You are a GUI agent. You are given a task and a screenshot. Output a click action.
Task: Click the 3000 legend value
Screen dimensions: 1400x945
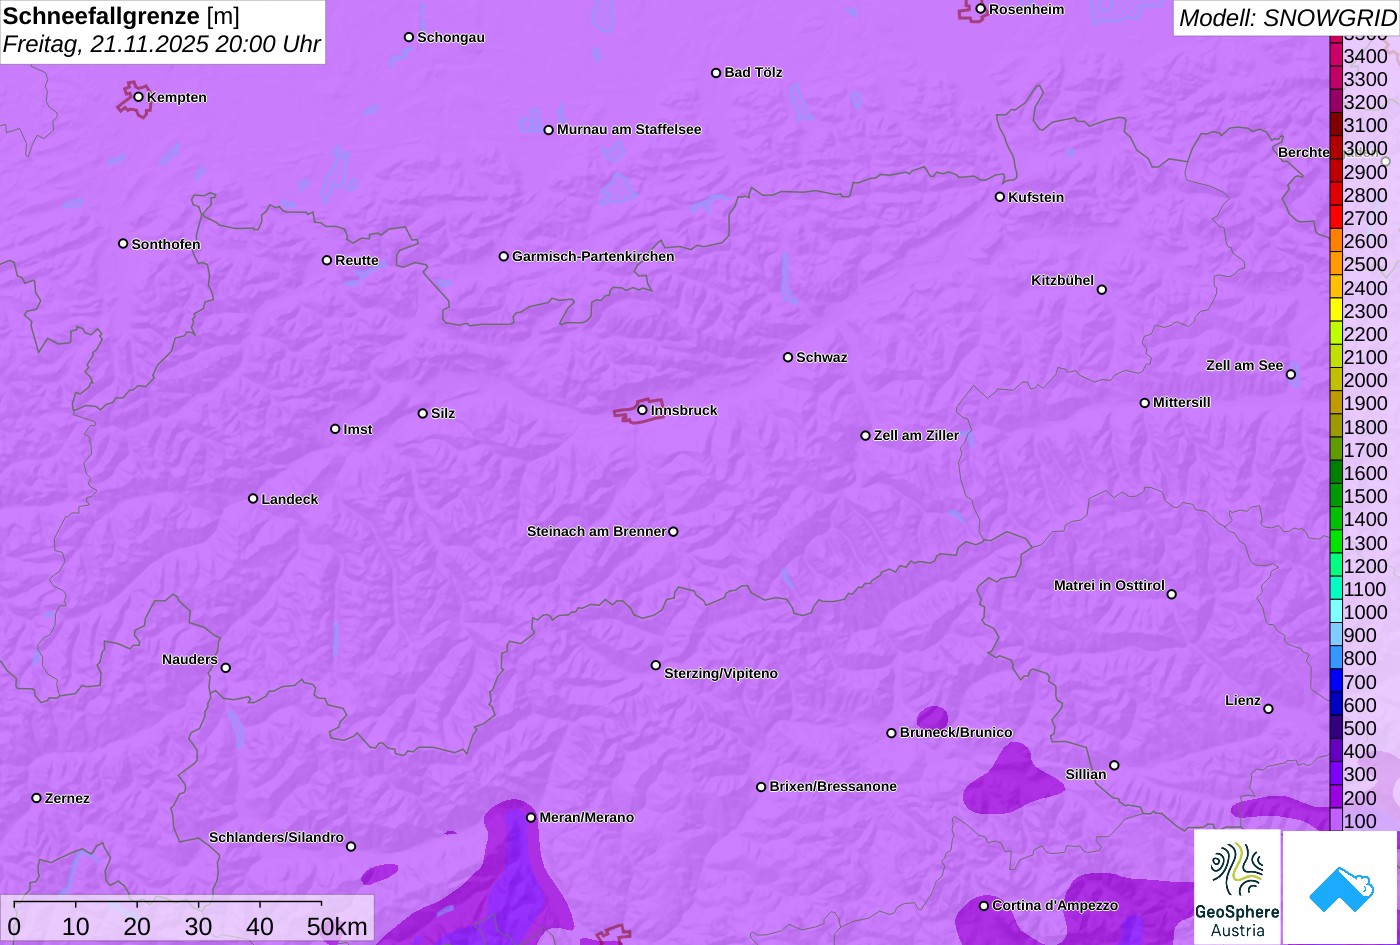point(1366,148)
